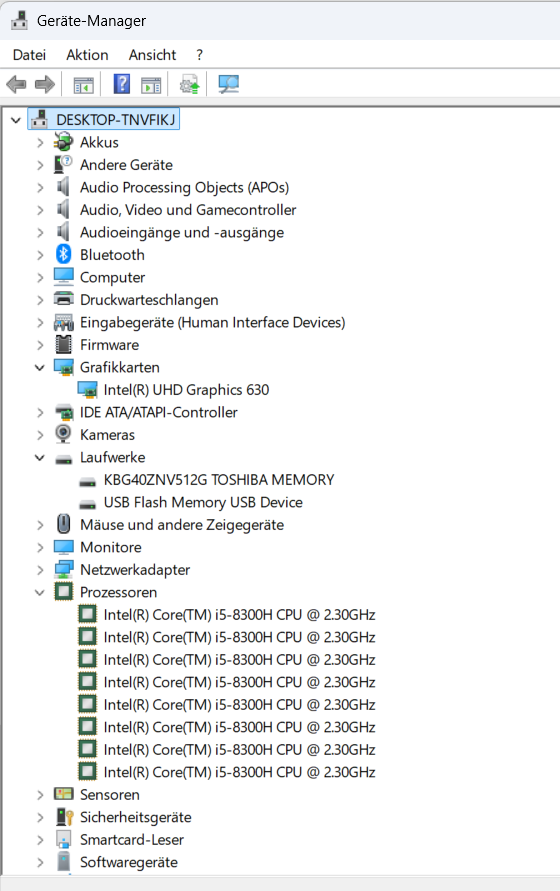Select USB Flash Memory USB Device
Screen dimensions: 560x891
pos(203,502)
